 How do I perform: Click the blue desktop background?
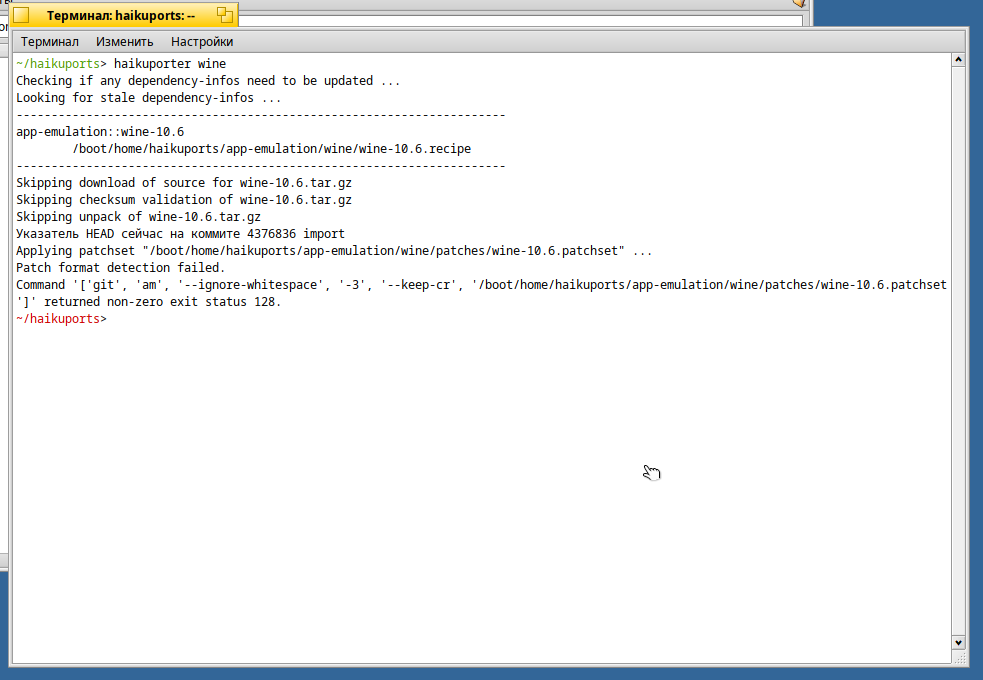point(896,13)
